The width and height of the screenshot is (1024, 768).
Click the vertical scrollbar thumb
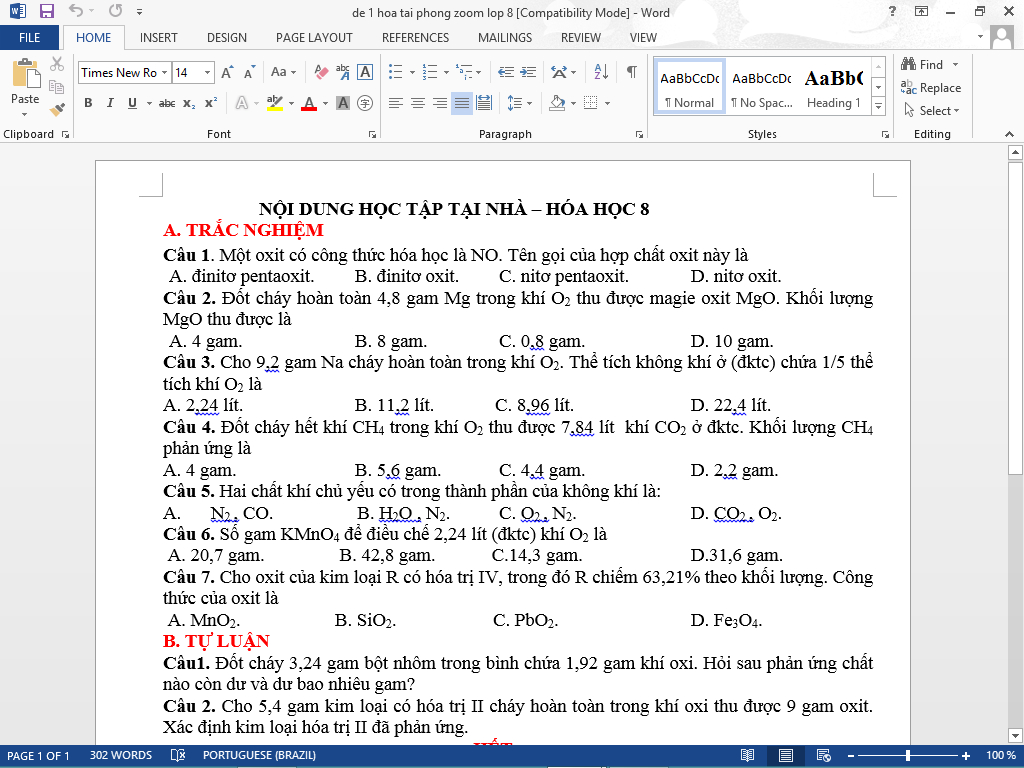[1015, 319]
